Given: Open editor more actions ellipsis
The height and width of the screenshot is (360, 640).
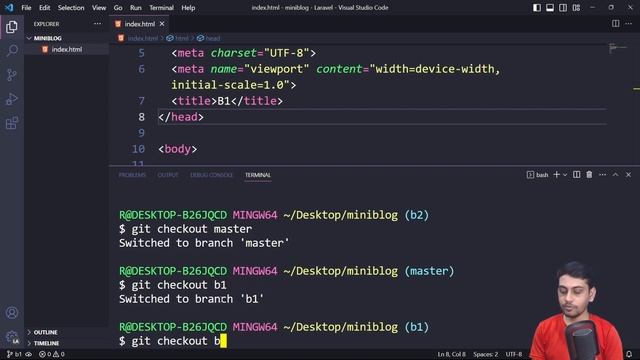Looking at the screenshot, I should (629, 24).
